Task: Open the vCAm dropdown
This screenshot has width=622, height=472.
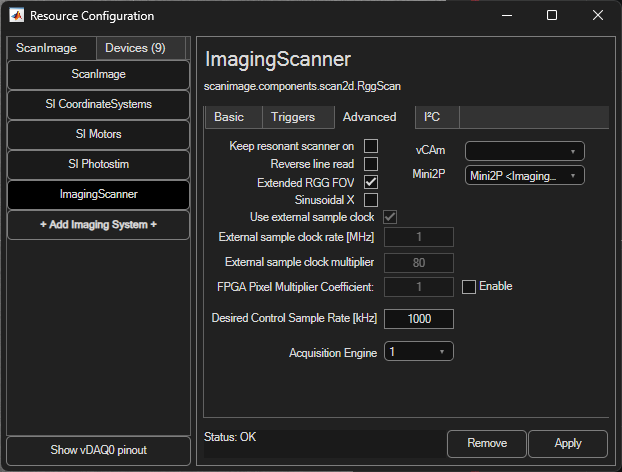Action: [524, 151]
